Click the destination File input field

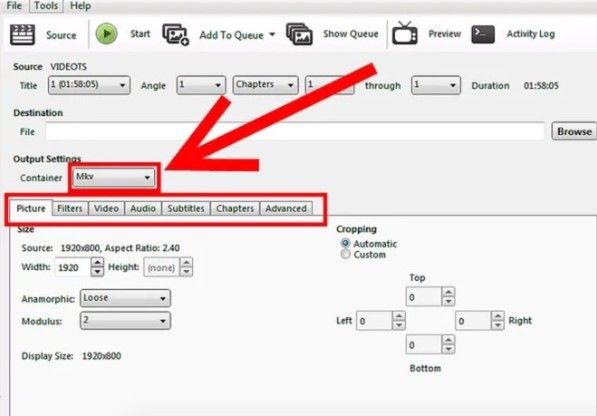[295, 131]
